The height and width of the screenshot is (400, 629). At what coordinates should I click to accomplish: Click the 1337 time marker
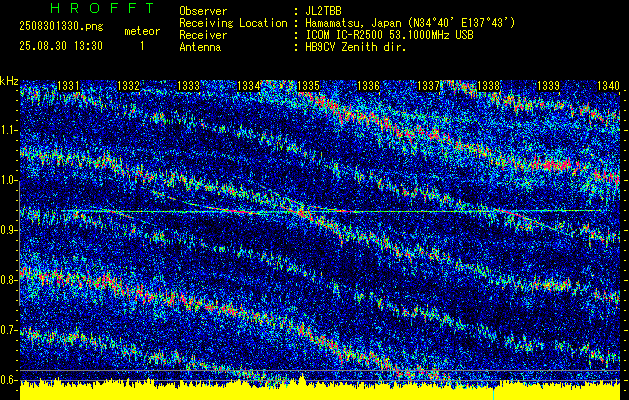coord(428,85)
